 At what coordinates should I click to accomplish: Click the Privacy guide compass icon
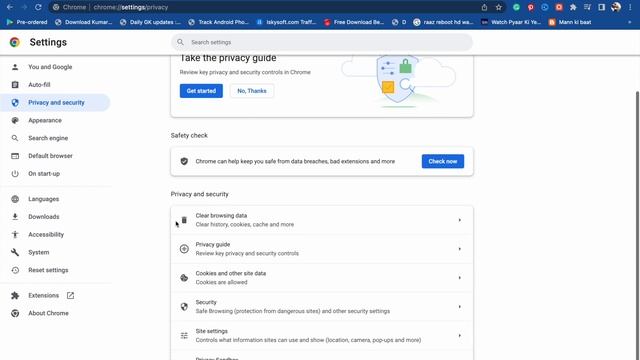pyautogui.click(x=184, y=249)
